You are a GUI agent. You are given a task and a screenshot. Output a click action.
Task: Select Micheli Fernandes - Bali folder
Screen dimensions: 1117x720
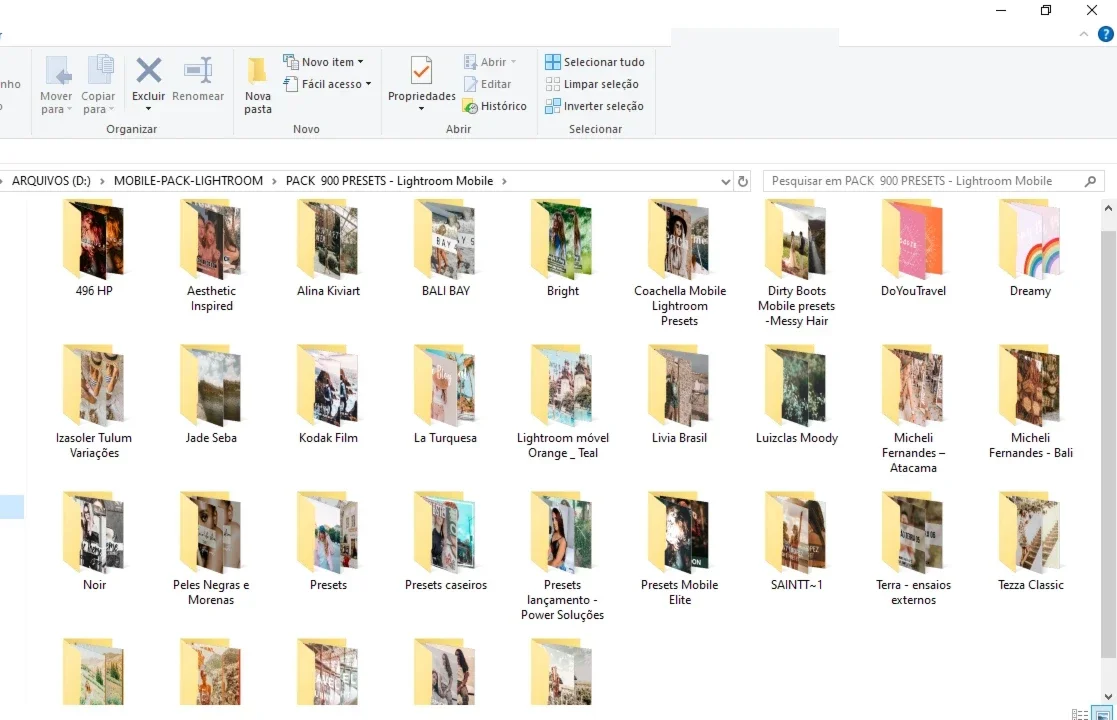click(x=1030, y=402)
